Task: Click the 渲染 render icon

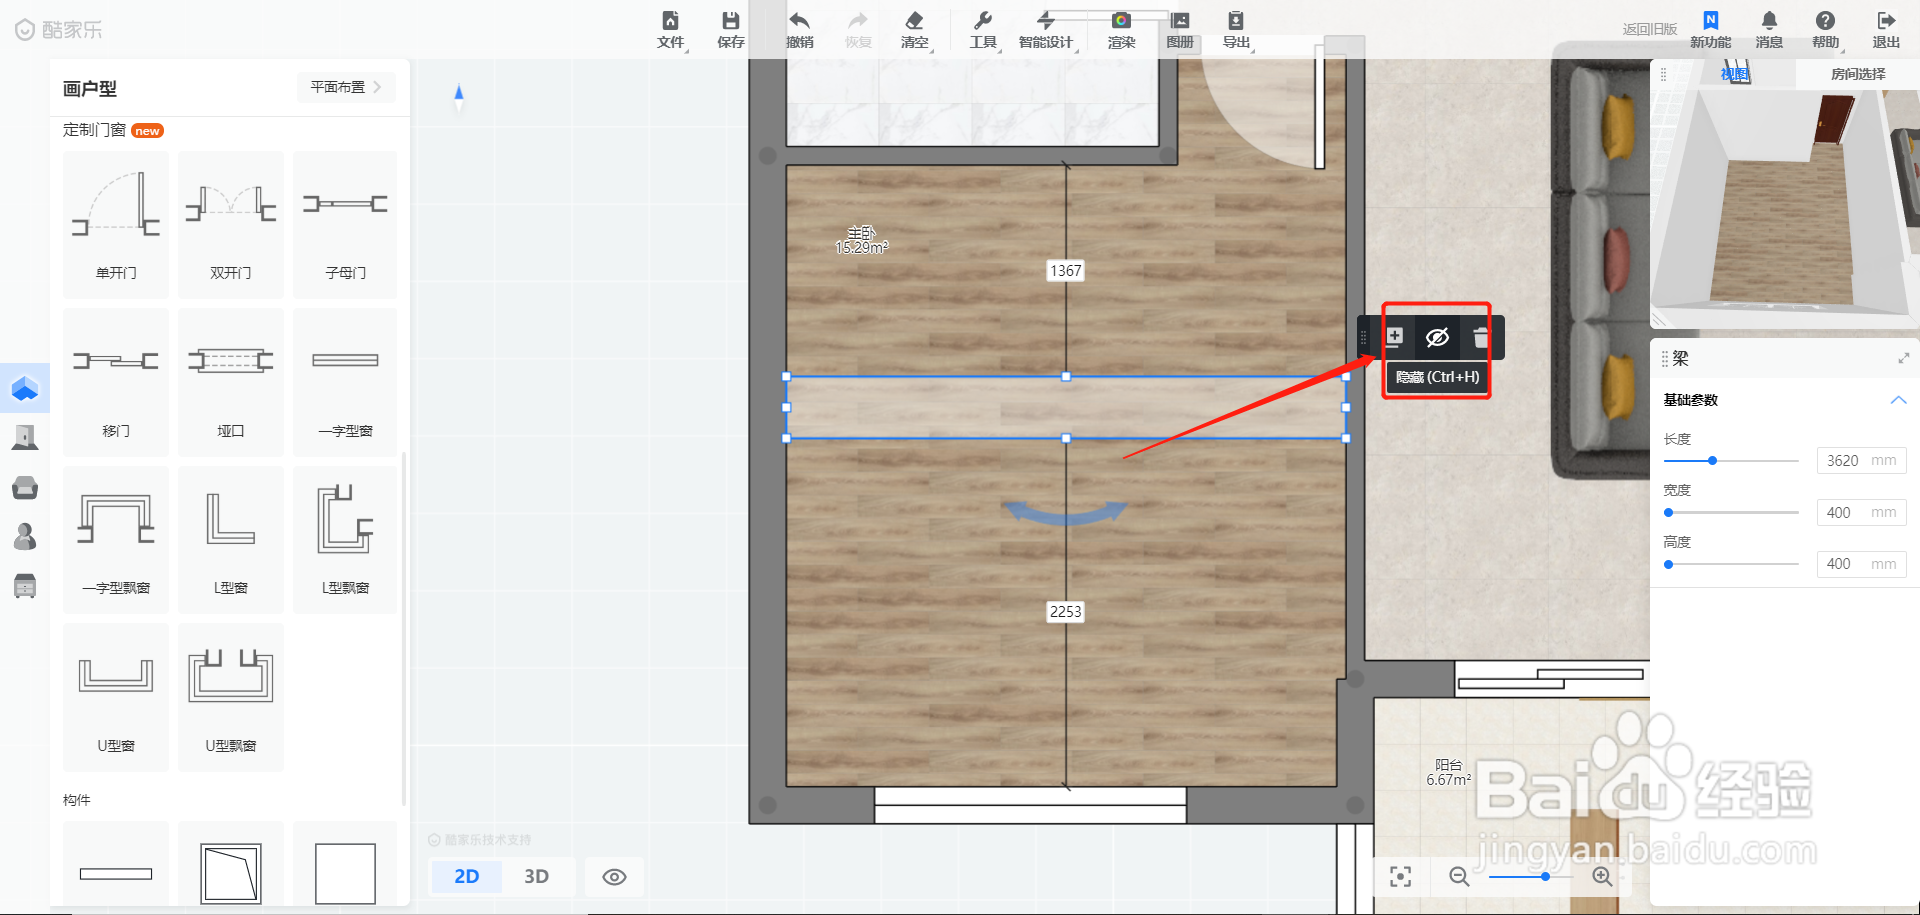Action: 1121,30
